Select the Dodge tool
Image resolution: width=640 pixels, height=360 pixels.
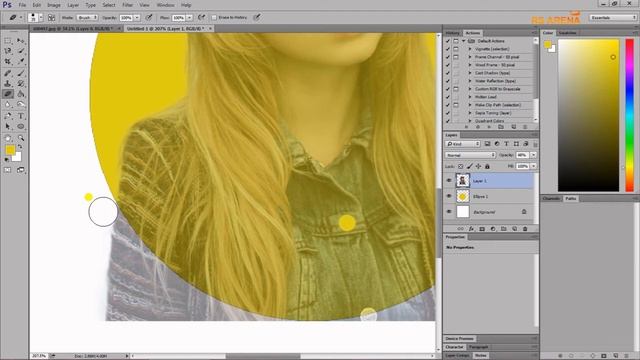pyautogui.click(x=21, y=104)
